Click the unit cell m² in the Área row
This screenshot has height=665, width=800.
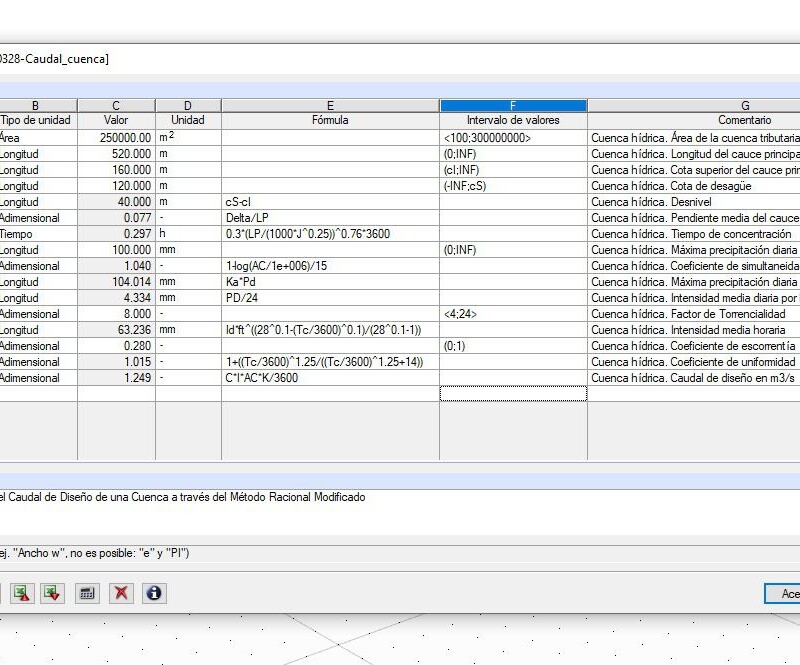[x=188, y=138]
